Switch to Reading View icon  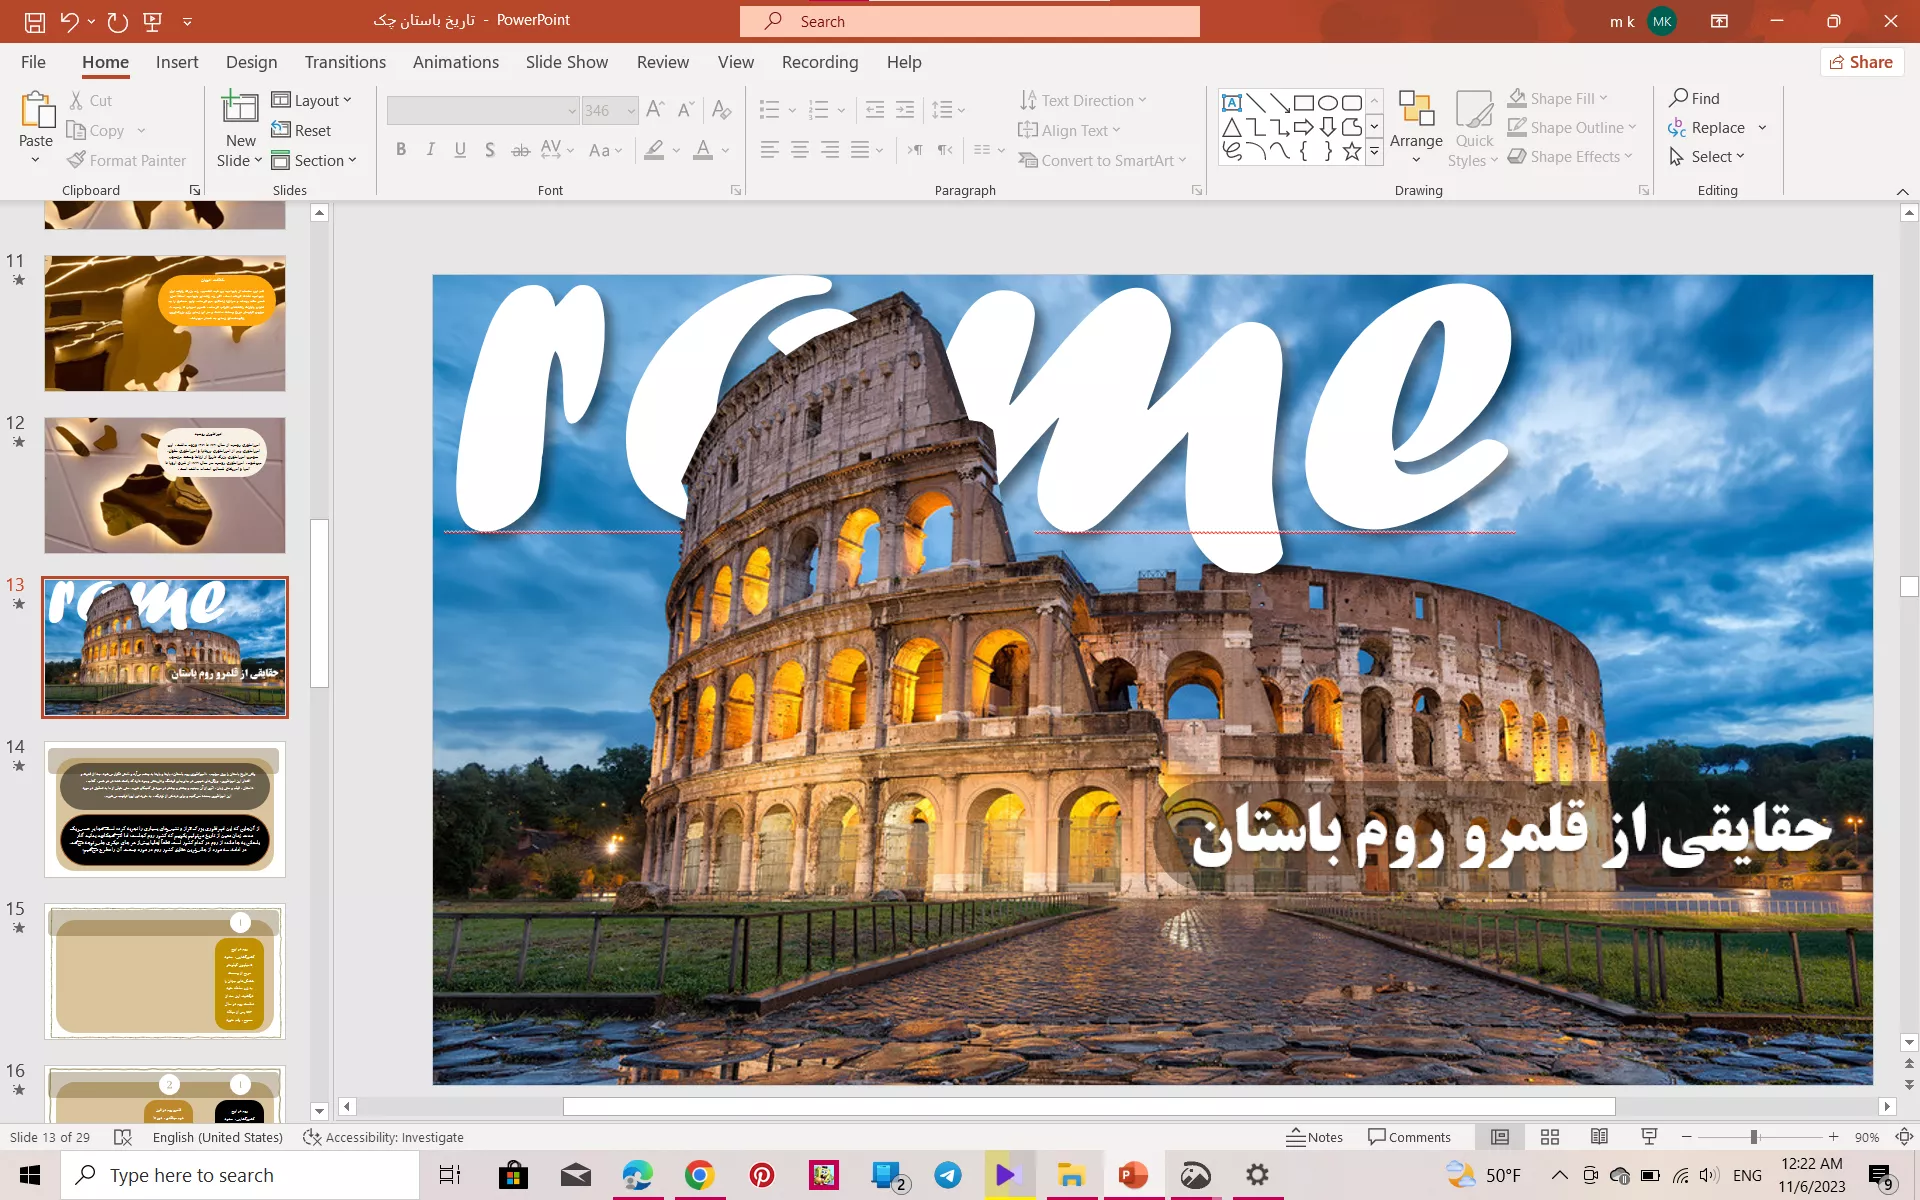1600,1137
